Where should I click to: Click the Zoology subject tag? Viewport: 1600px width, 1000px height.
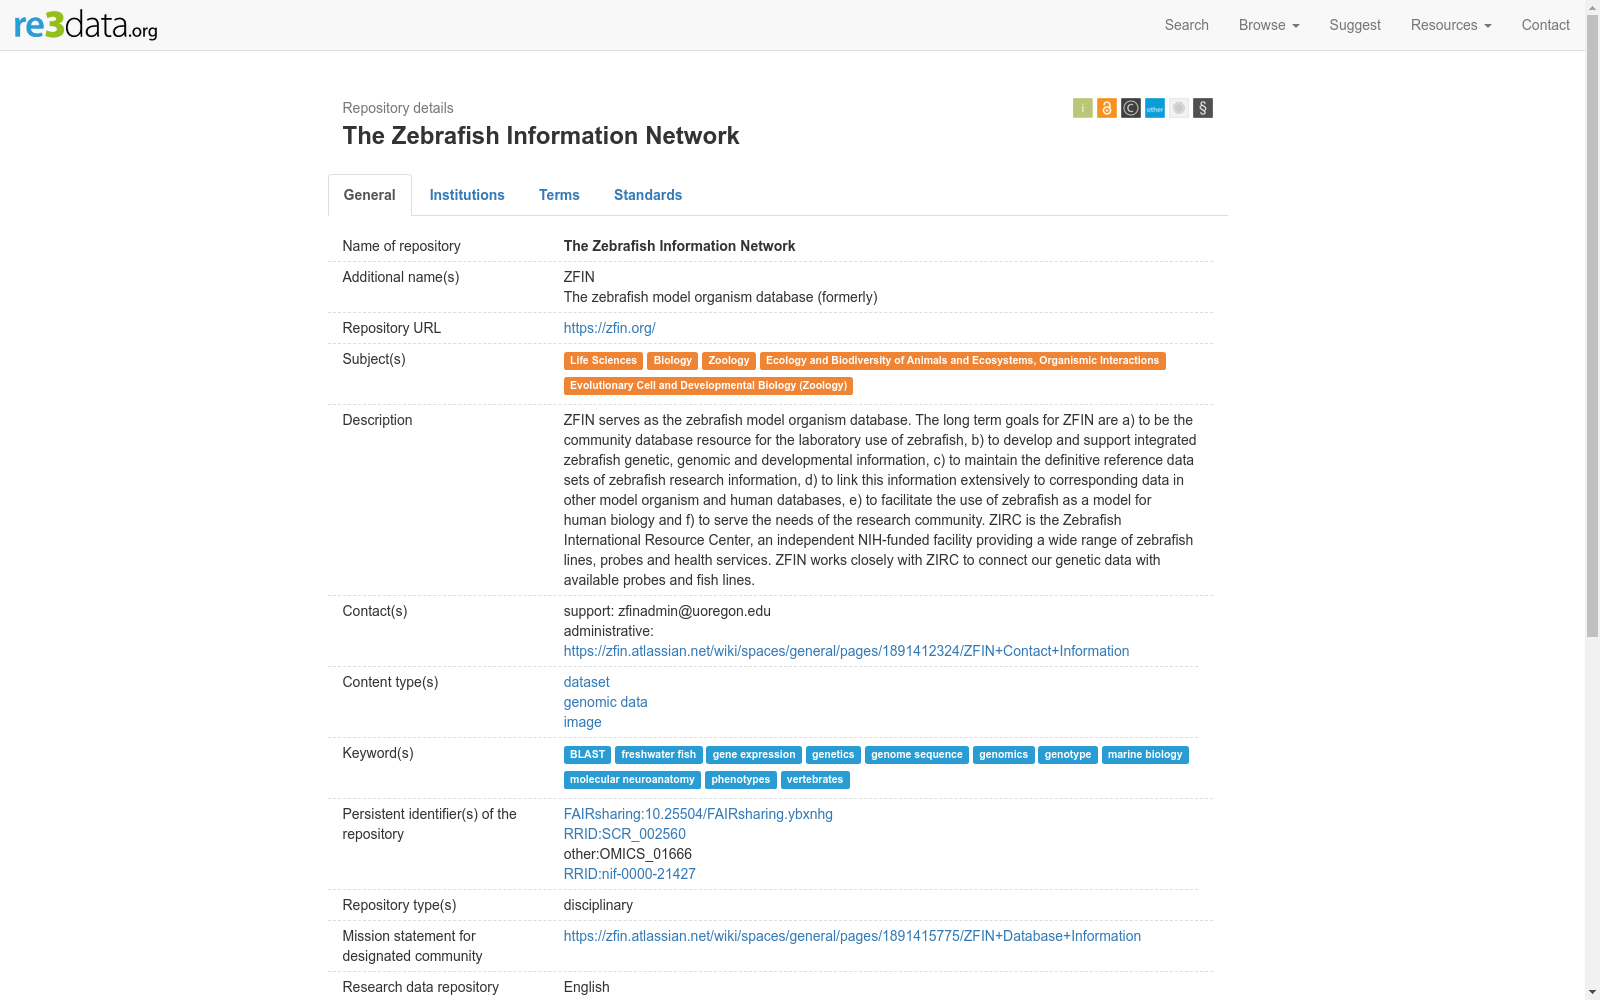(728, 361)
